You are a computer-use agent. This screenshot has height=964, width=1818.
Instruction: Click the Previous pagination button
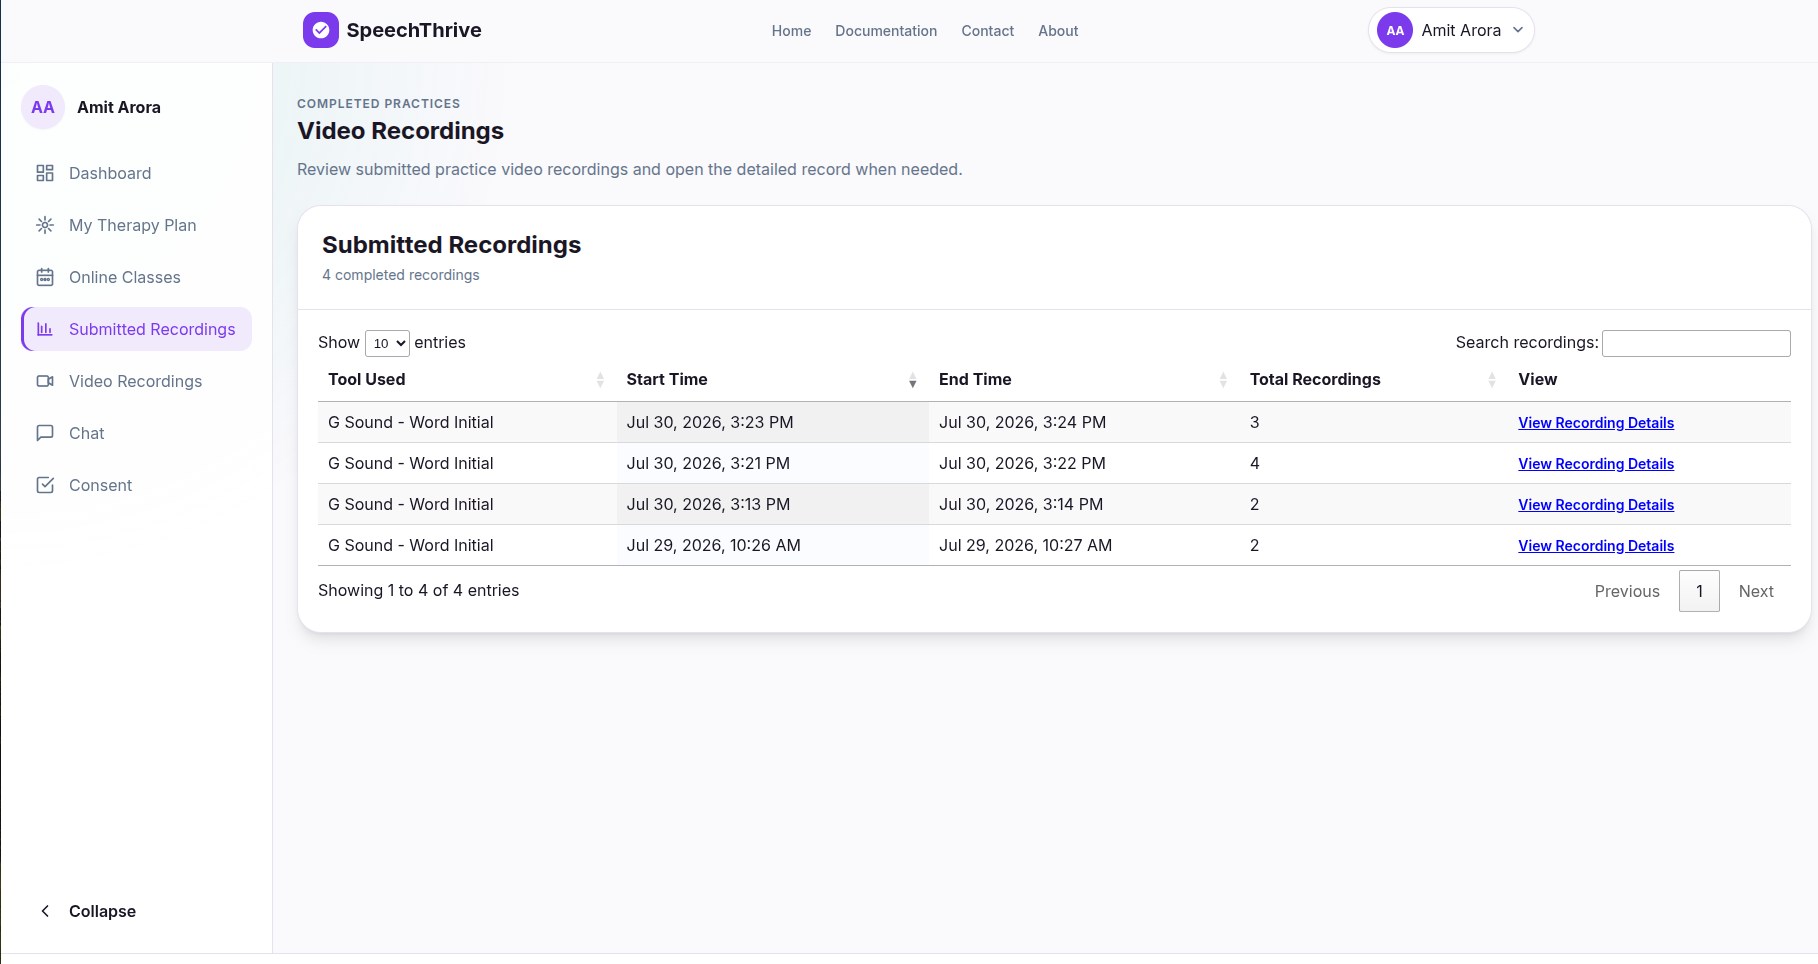click(x=1627, y=591)
